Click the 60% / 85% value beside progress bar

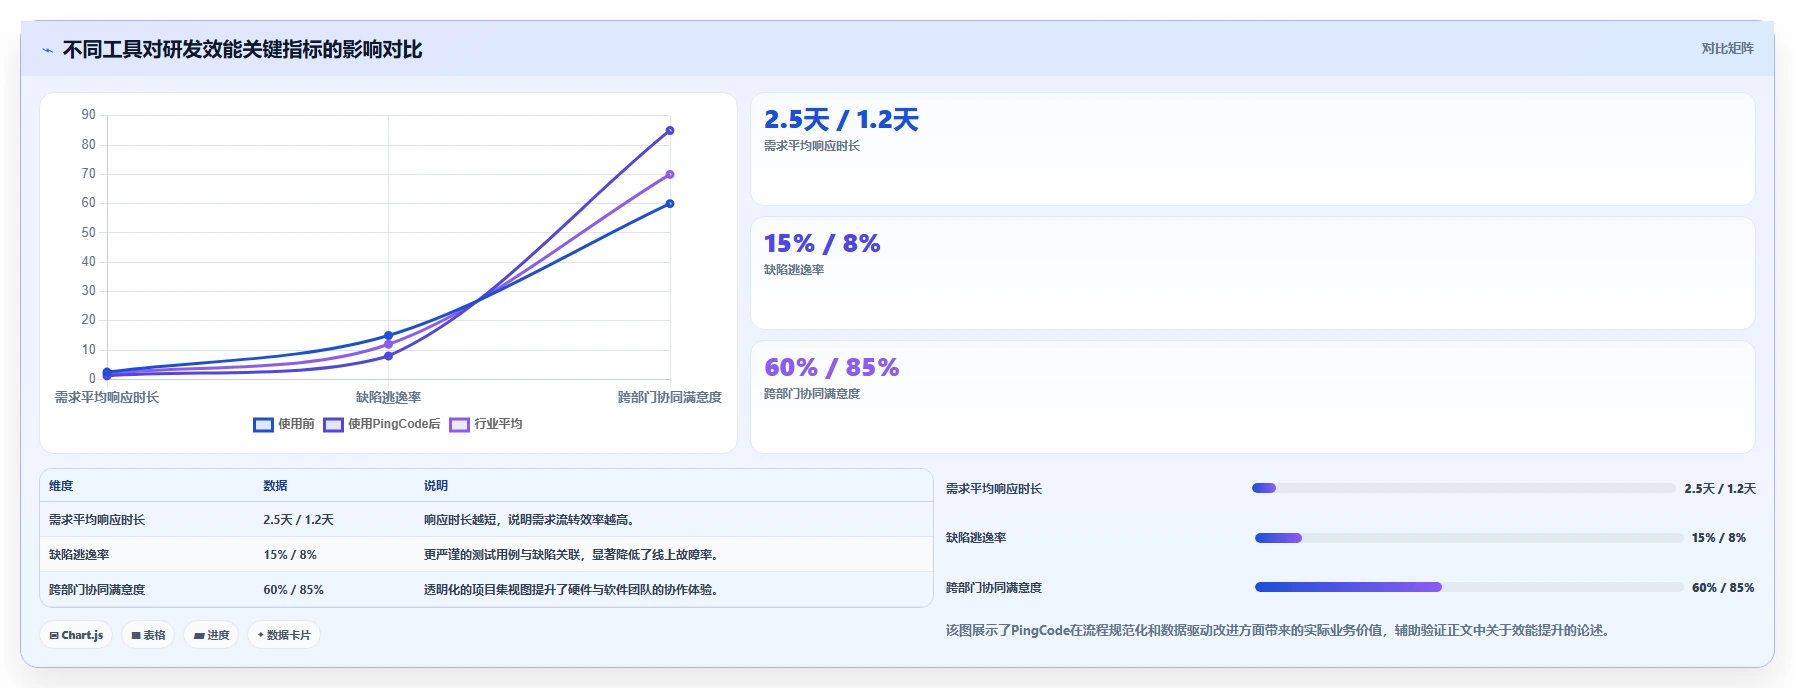[1723, 588]
